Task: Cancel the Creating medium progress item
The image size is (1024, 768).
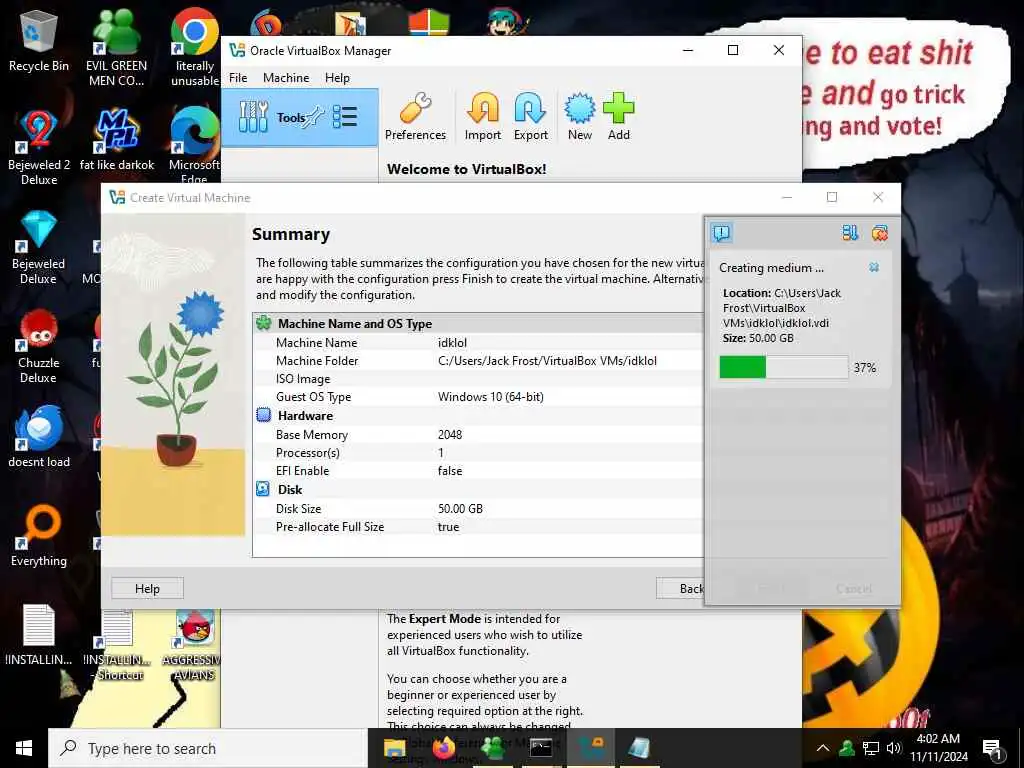Action: point(874,267)
